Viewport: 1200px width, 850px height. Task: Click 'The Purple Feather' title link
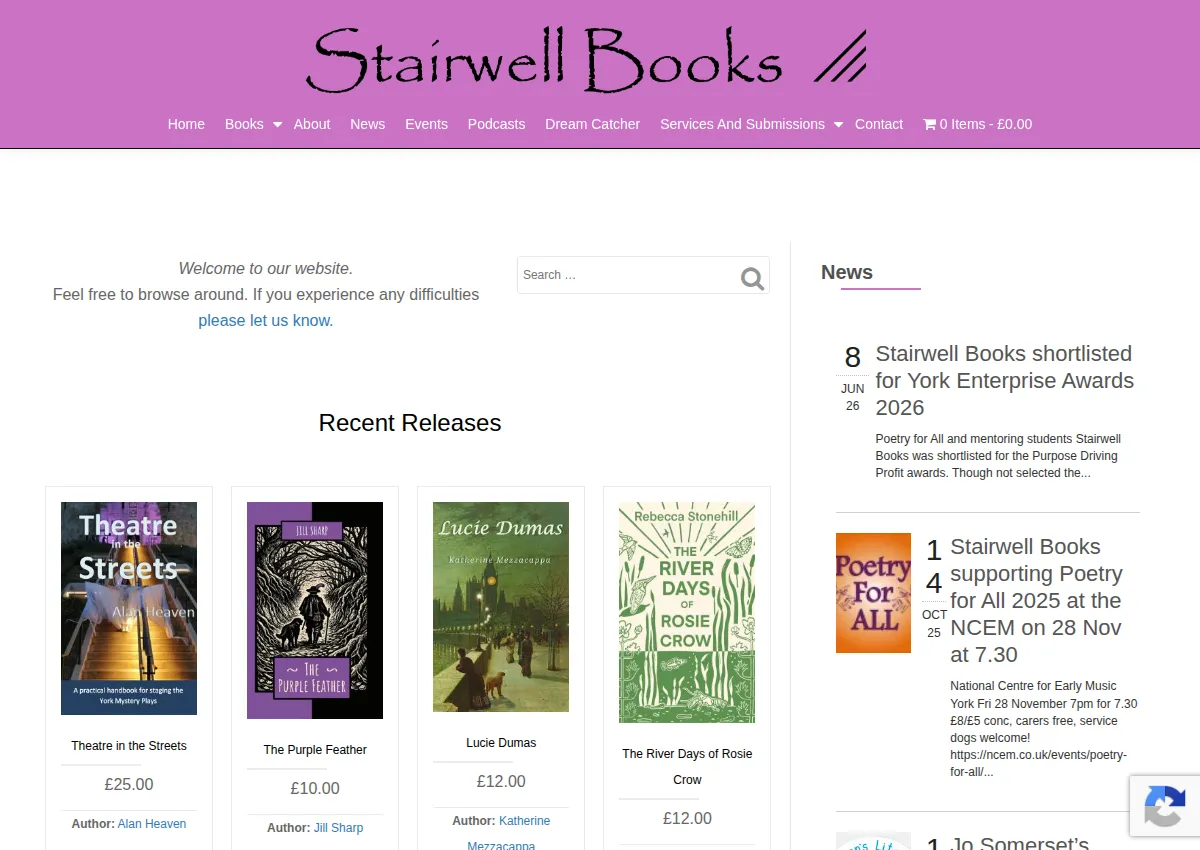pos(315,750)
